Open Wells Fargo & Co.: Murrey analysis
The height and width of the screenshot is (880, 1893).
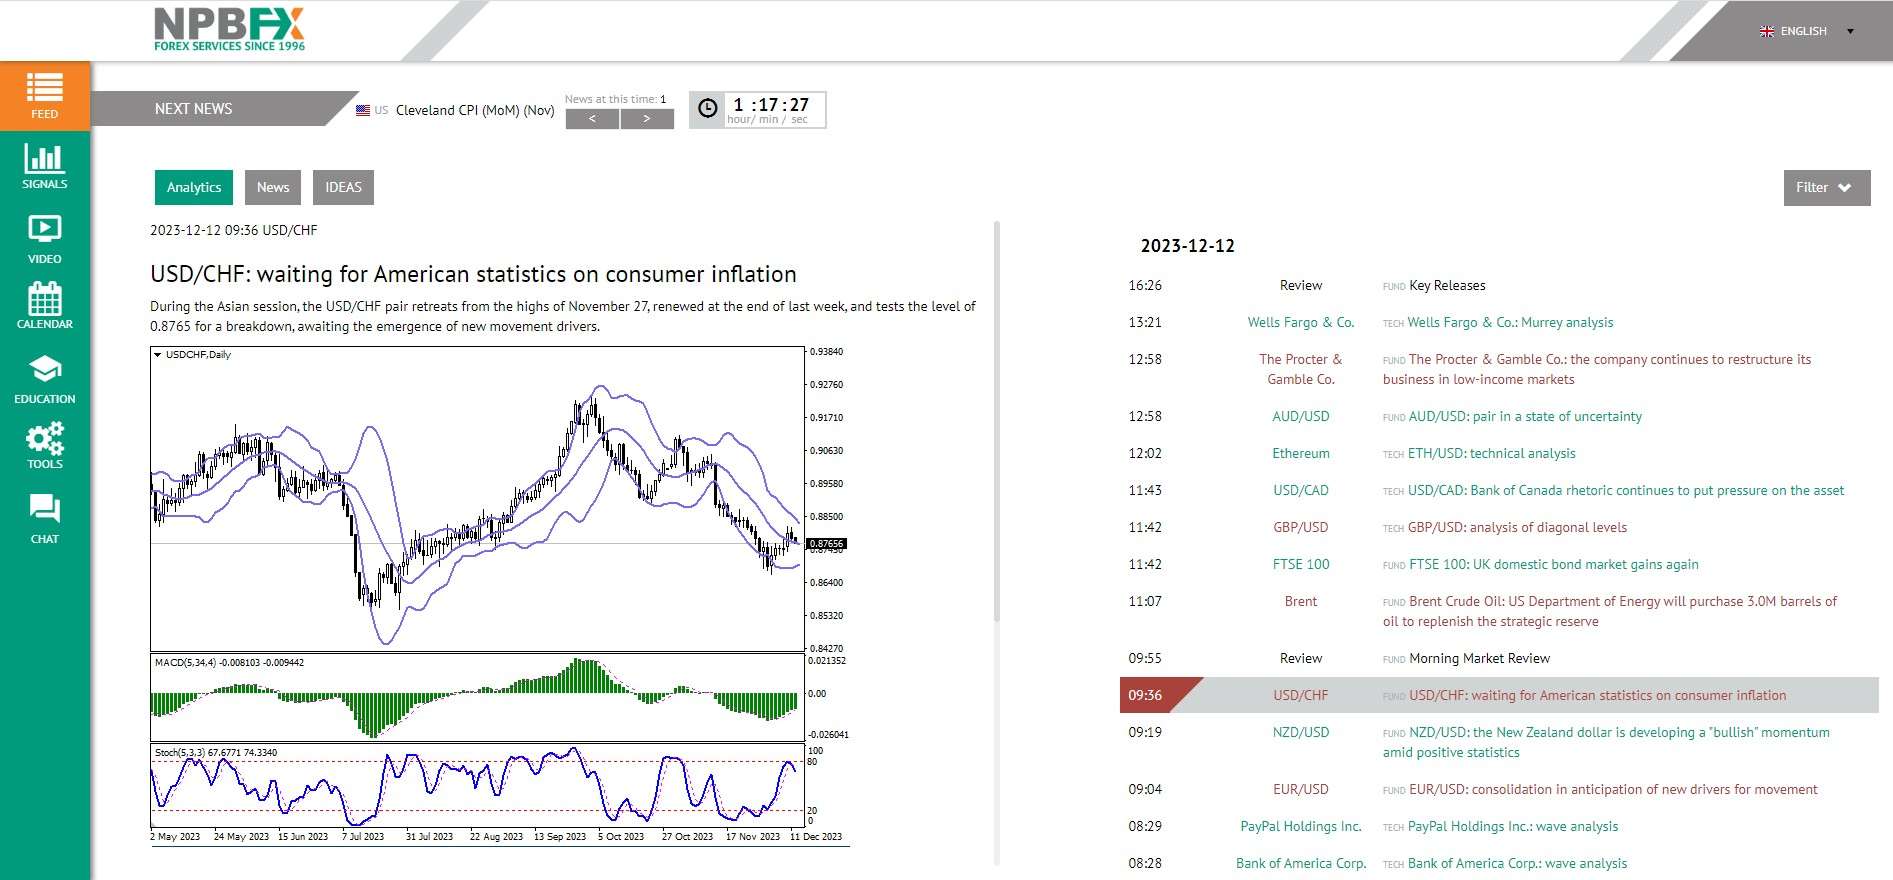point(1510,322)
